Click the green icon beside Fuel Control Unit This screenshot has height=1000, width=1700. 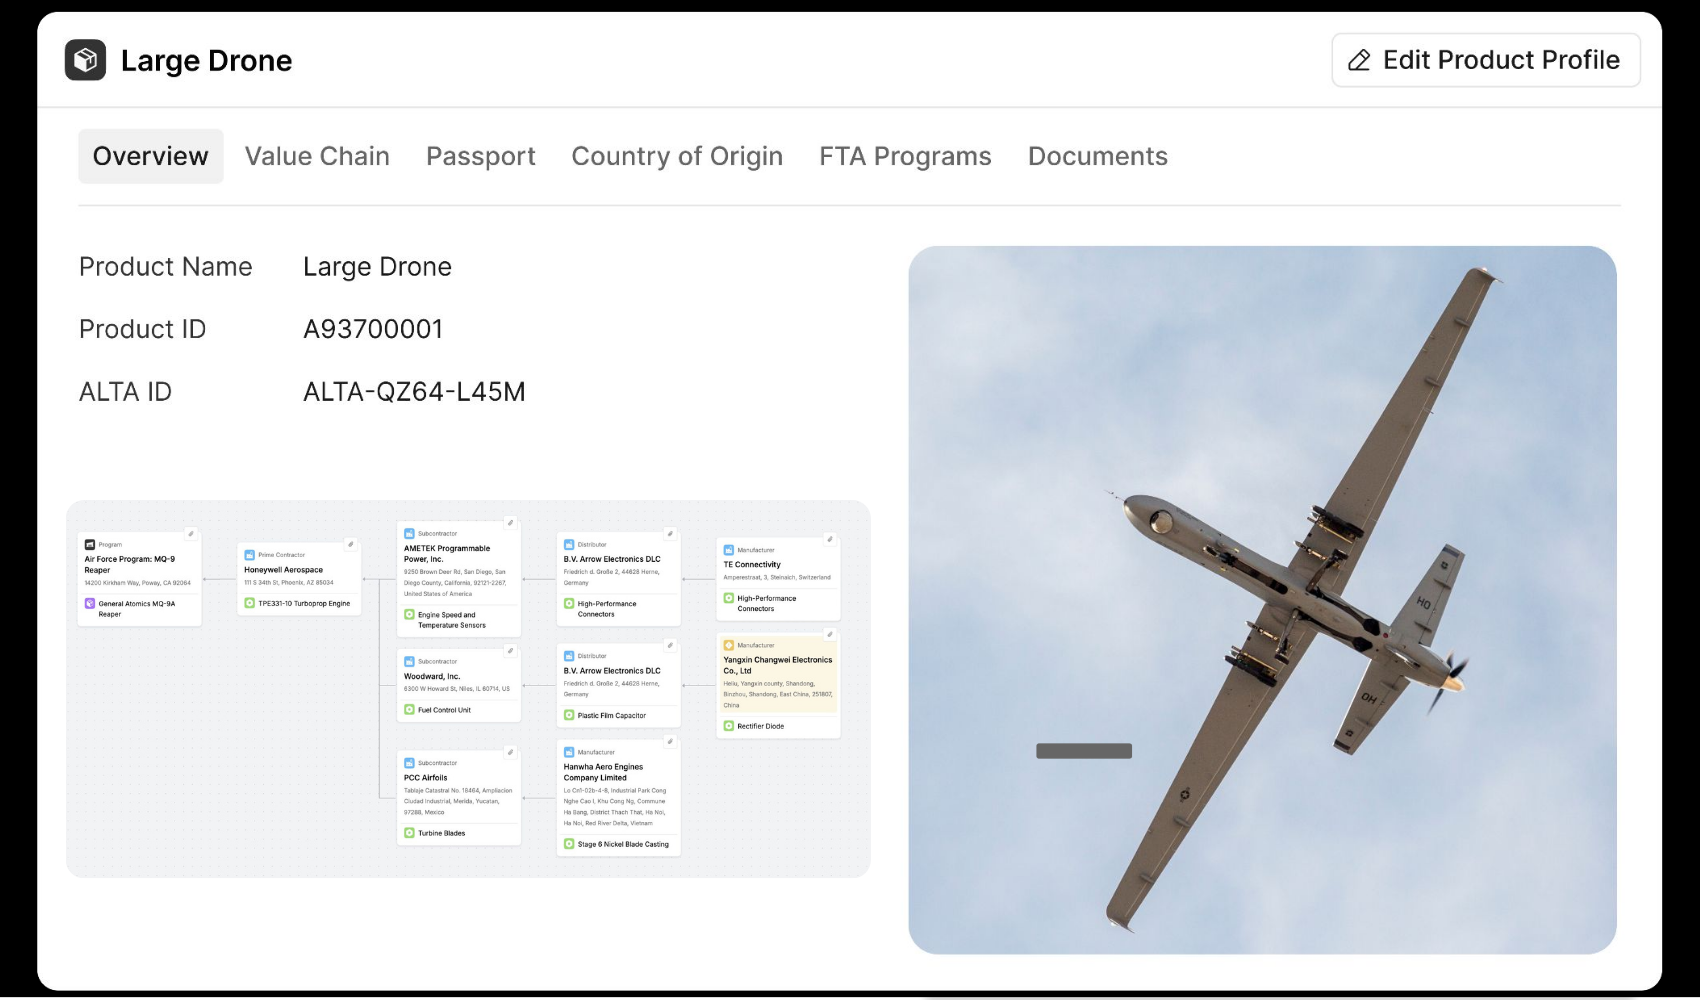[409, 710]
